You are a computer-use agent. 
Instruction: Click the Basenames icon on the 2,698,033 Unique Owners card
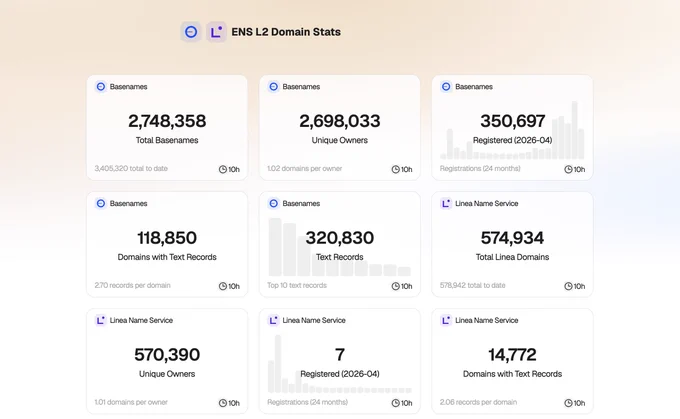[x=273, y=86]
